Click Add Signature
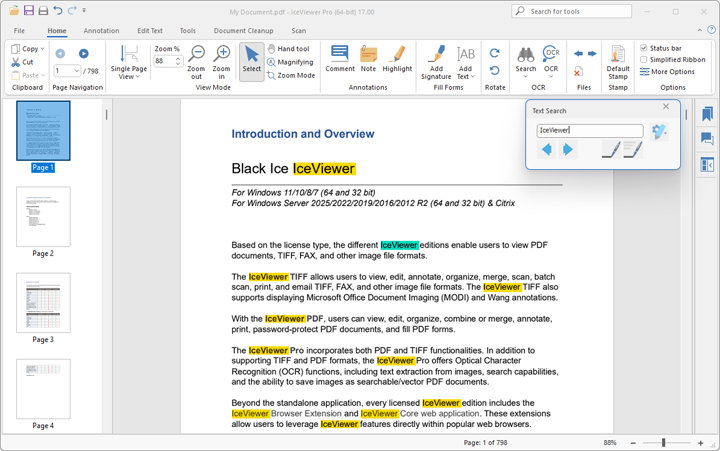Viewport: 720px width, 451px height. (436, 62)
